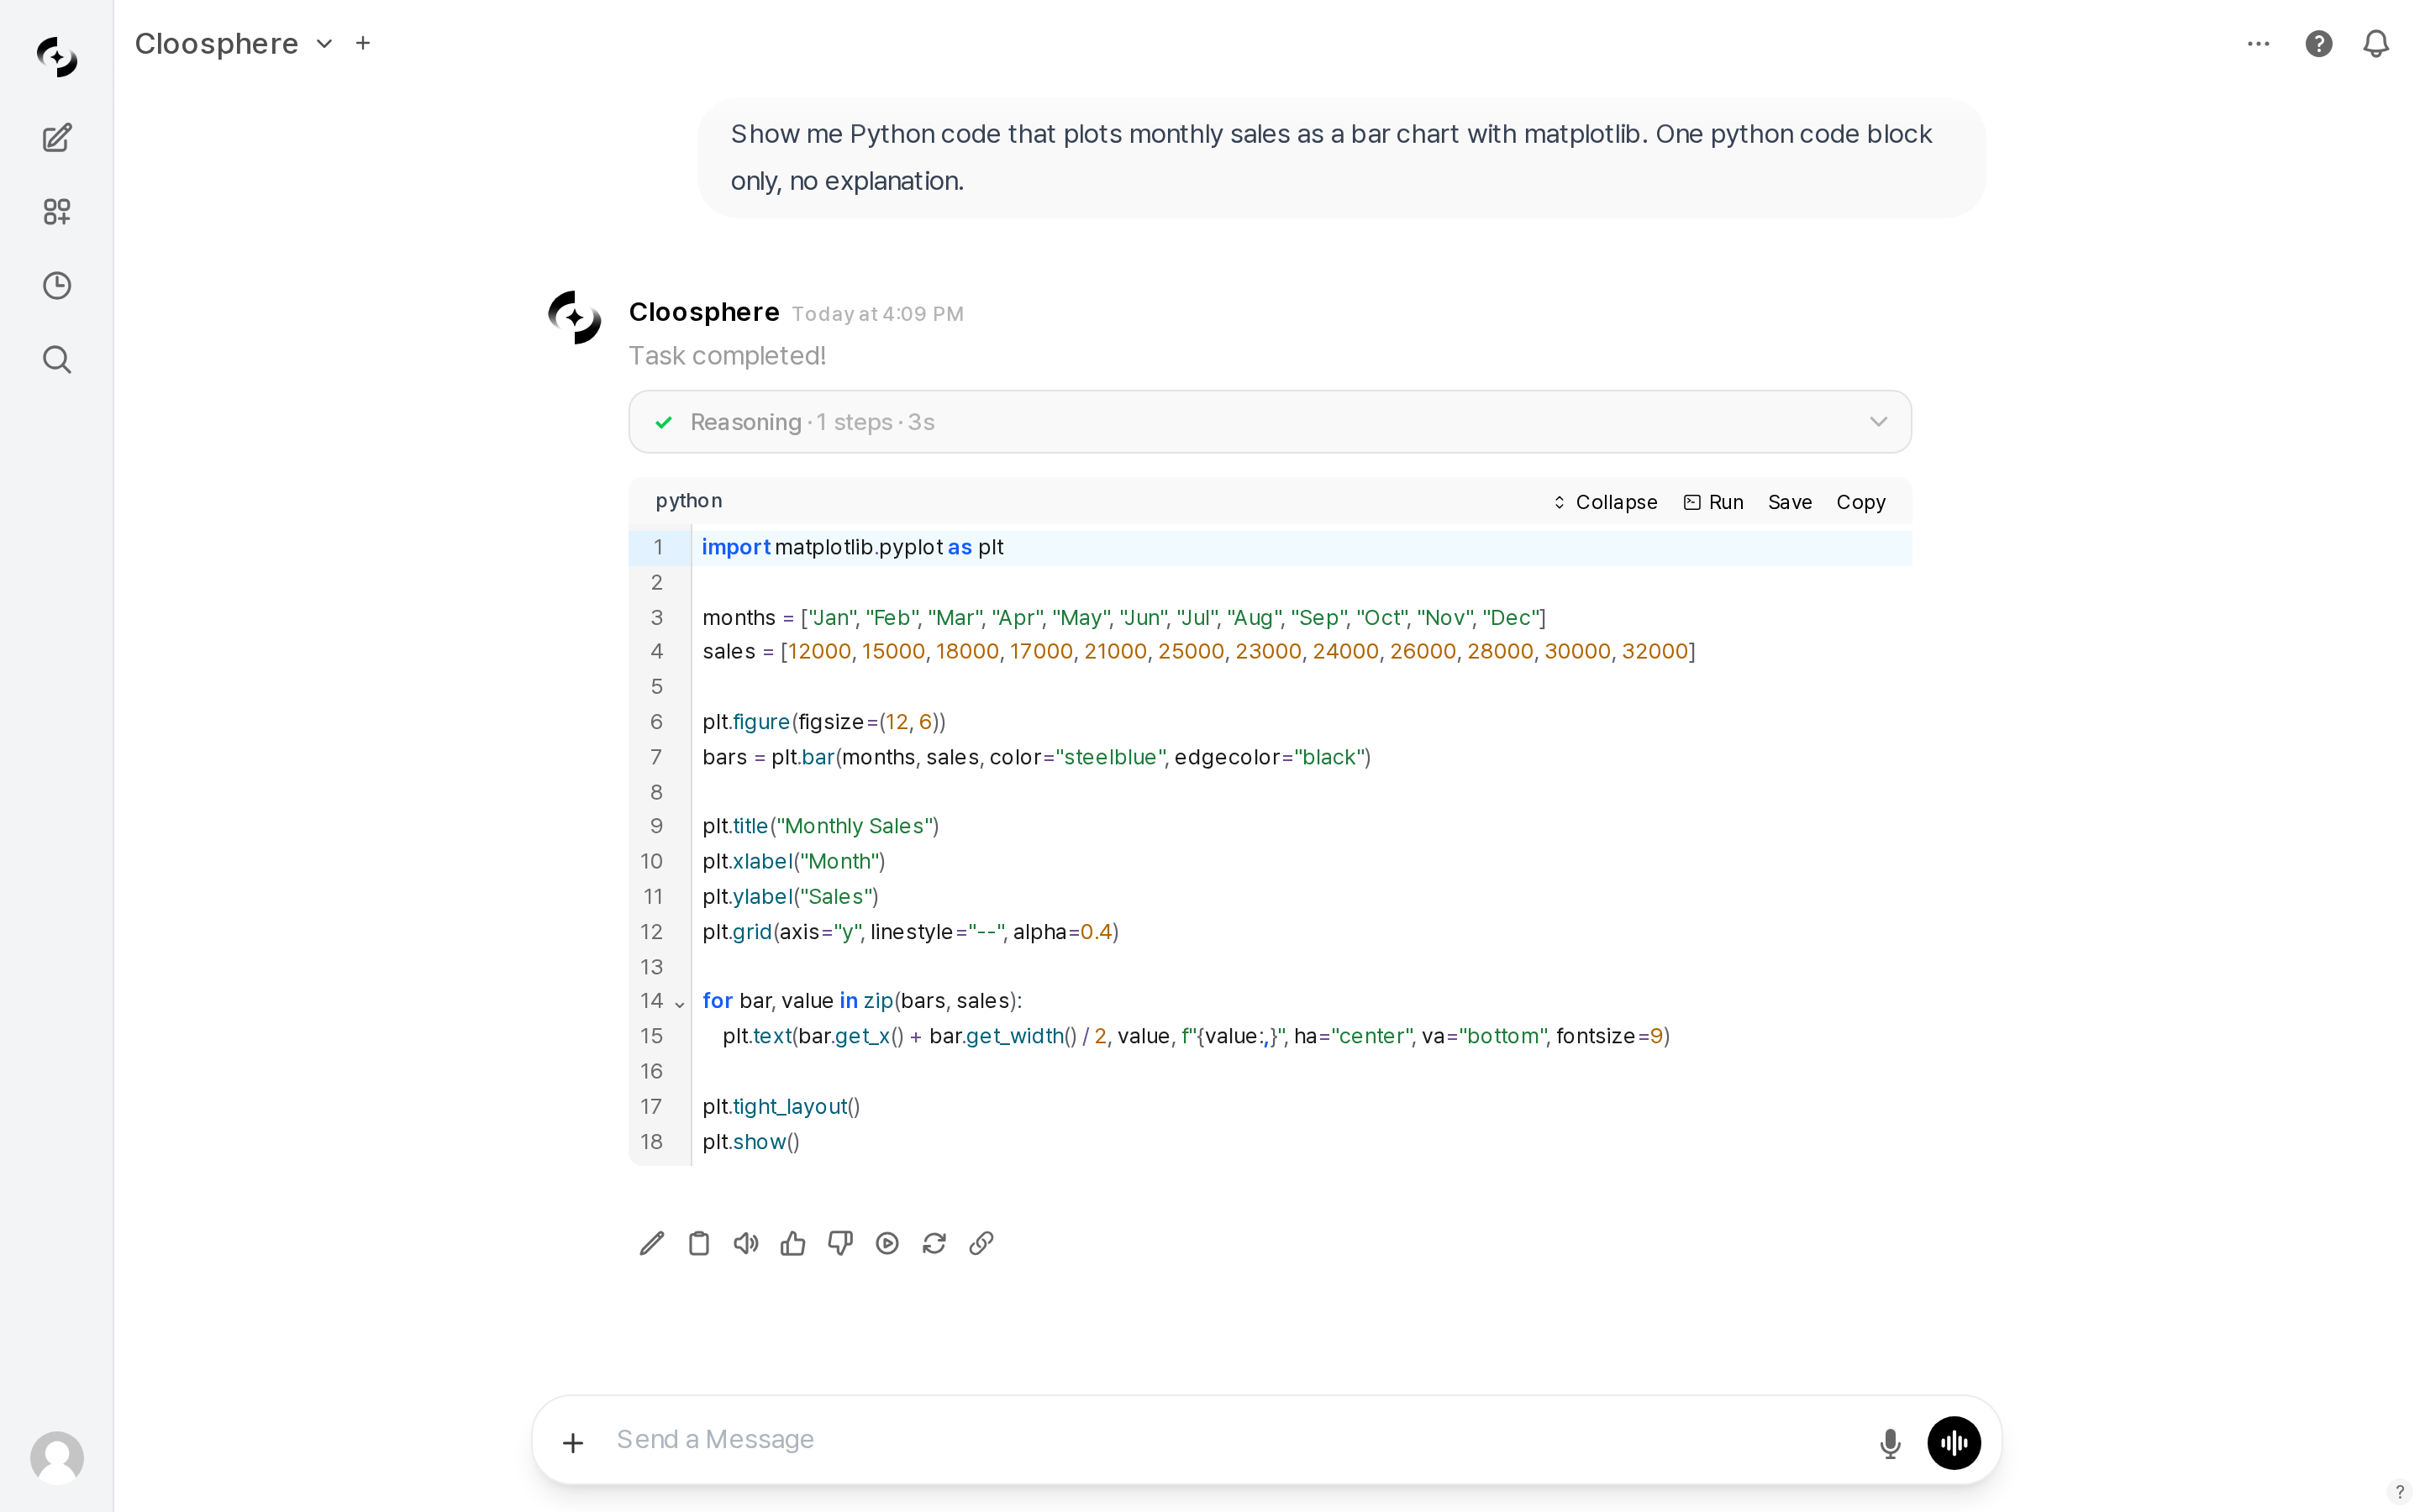The width and height of the screenshot is (2420, 1512).
Task: Edit the response with pencil icon
Action: click(652, 1243)
